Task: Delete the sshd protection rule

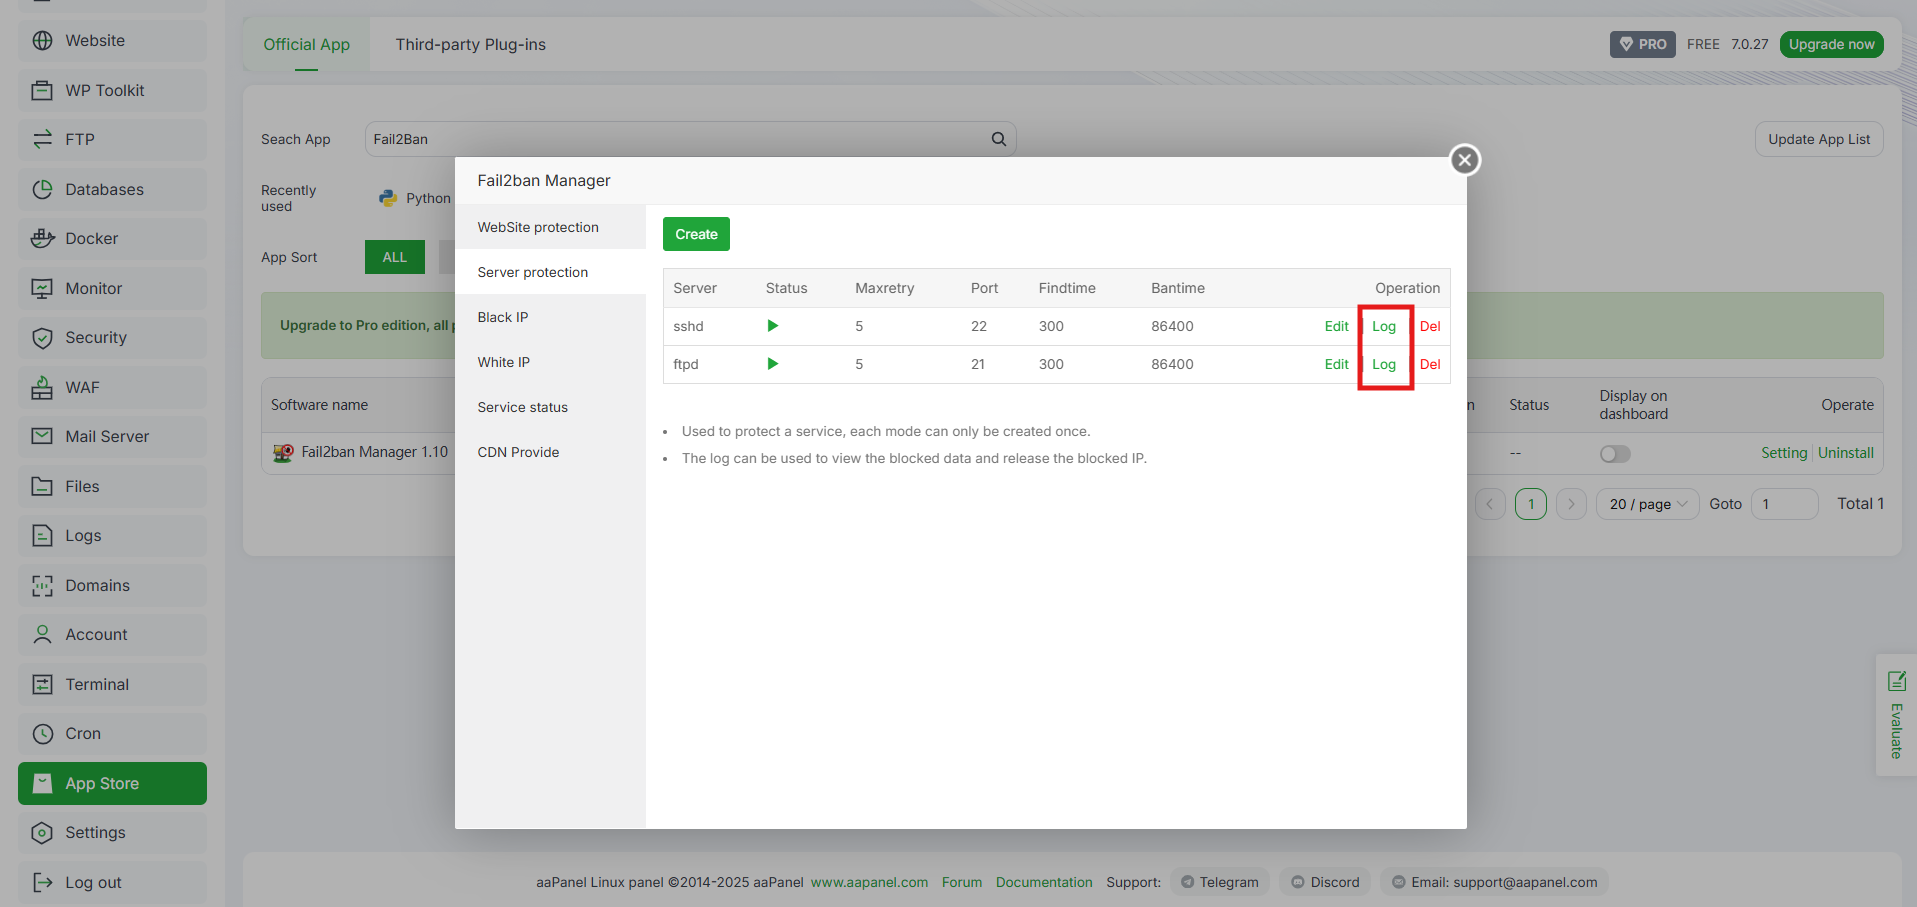Action: 1430,326
